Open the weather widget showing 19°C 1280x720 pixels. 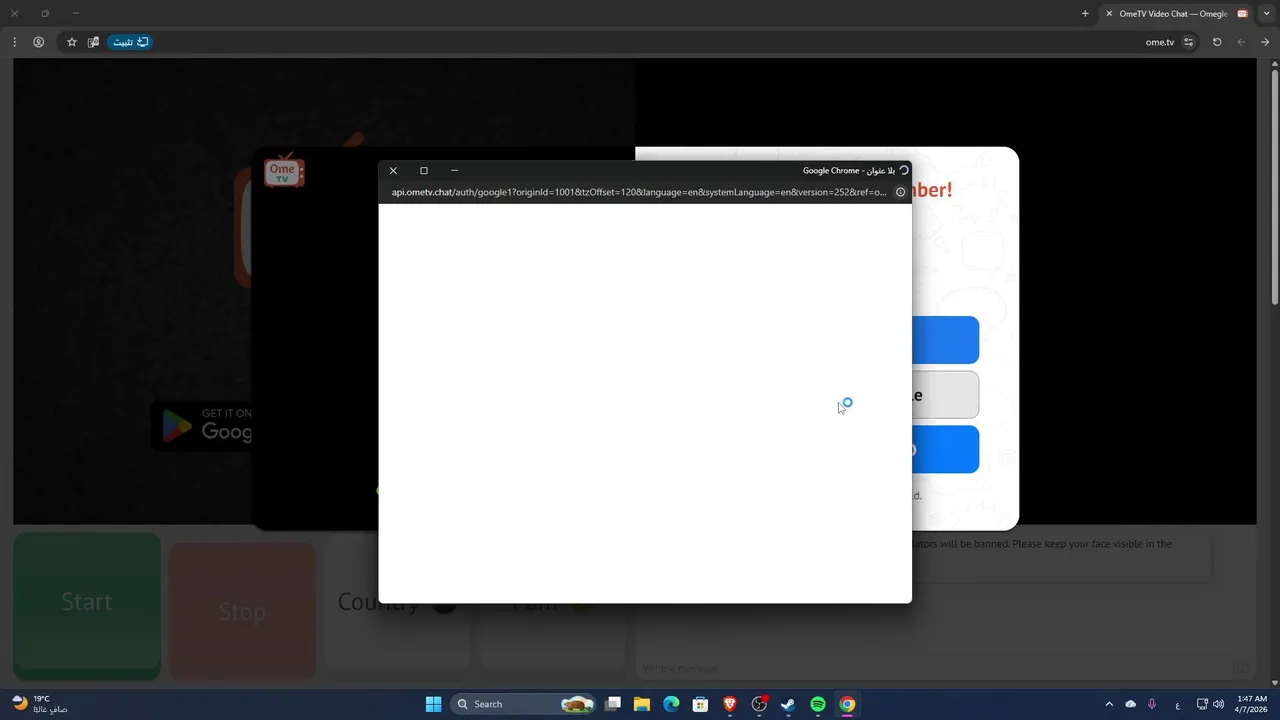pyautogui.click(x=40, y=704)
